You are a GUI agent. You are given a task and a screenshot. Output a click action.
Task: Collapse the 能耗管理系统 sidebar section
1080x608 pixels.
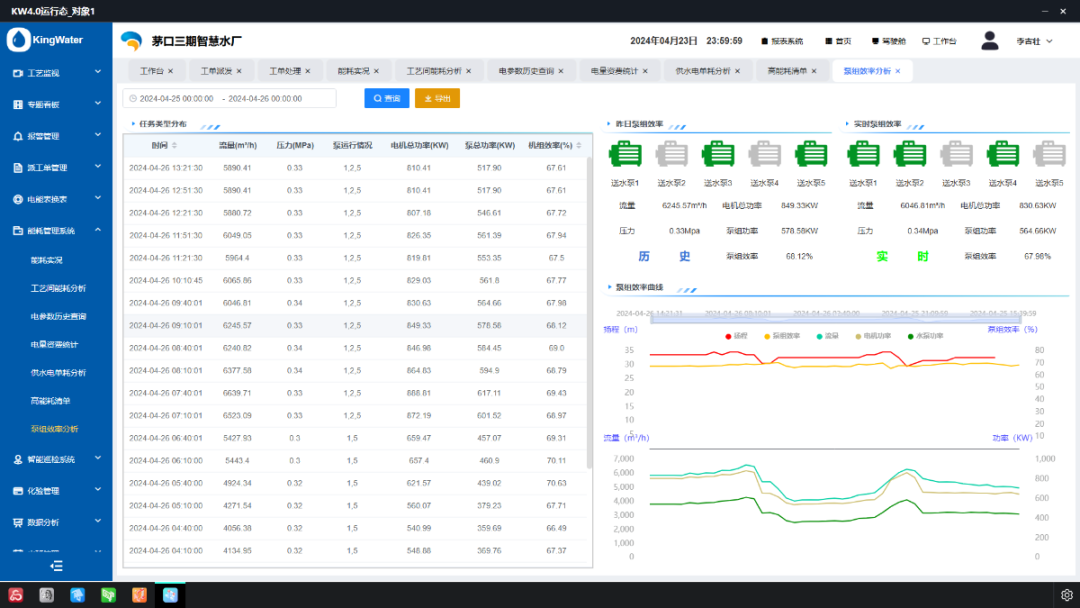tap(56, 230)
